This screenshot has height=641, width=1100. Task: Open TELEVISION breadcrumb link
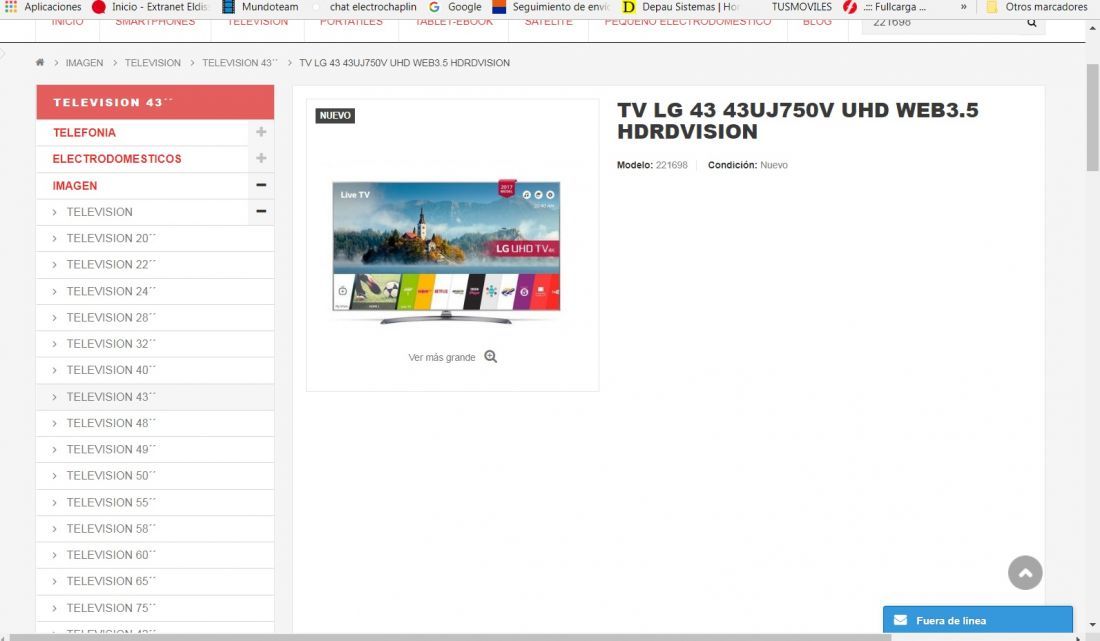153,62
